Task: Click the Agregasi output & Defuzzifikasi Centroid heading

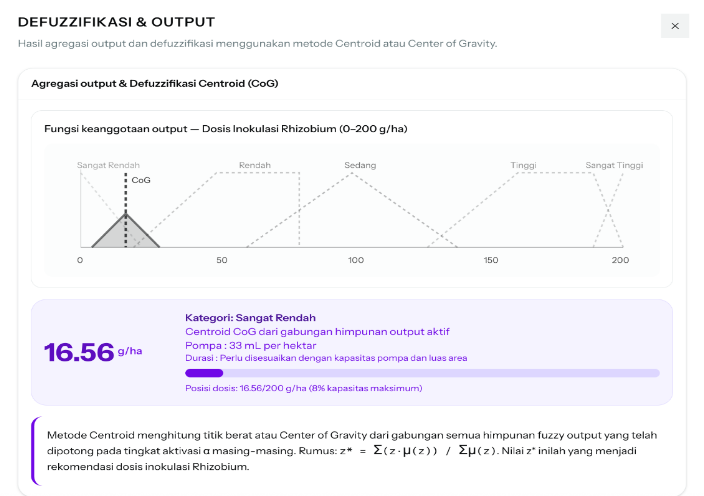Action: click(155, 84)
